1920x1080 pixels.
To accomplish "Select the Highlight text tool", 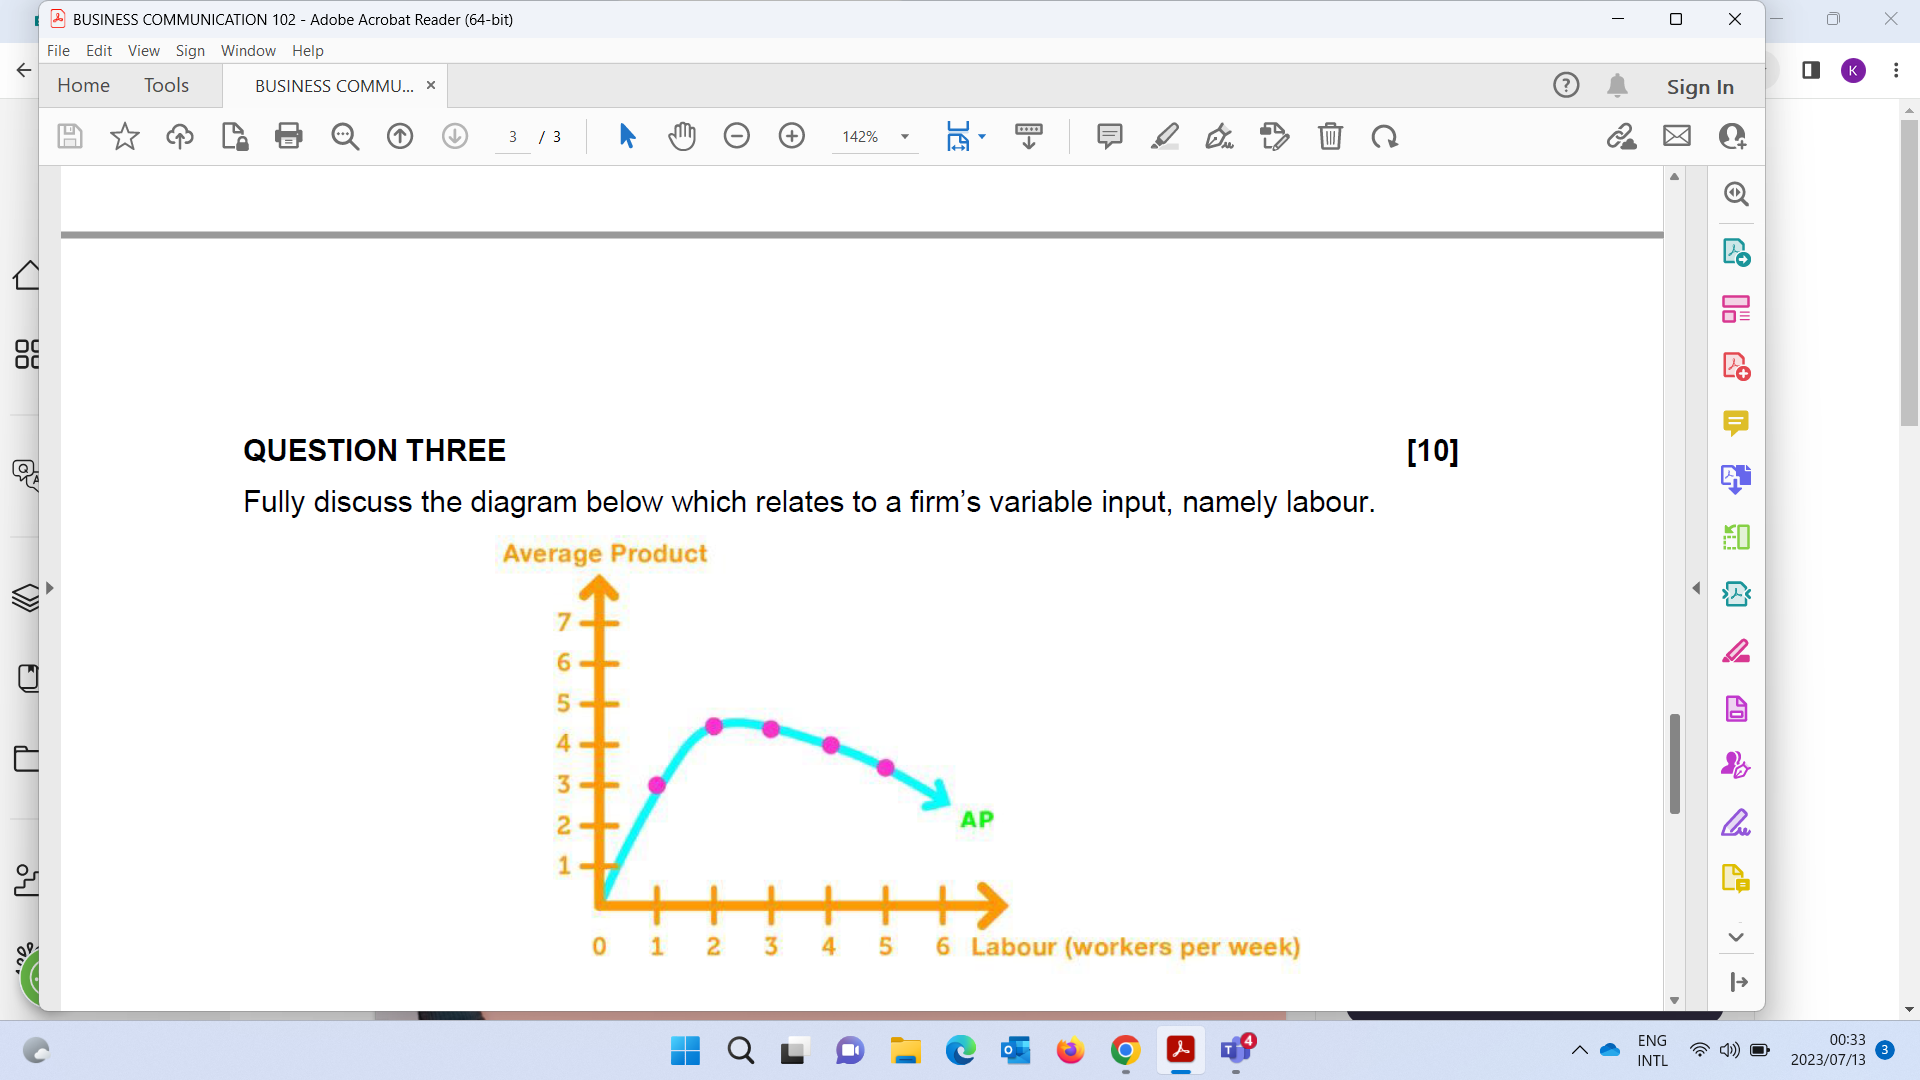I will 1164,136.
